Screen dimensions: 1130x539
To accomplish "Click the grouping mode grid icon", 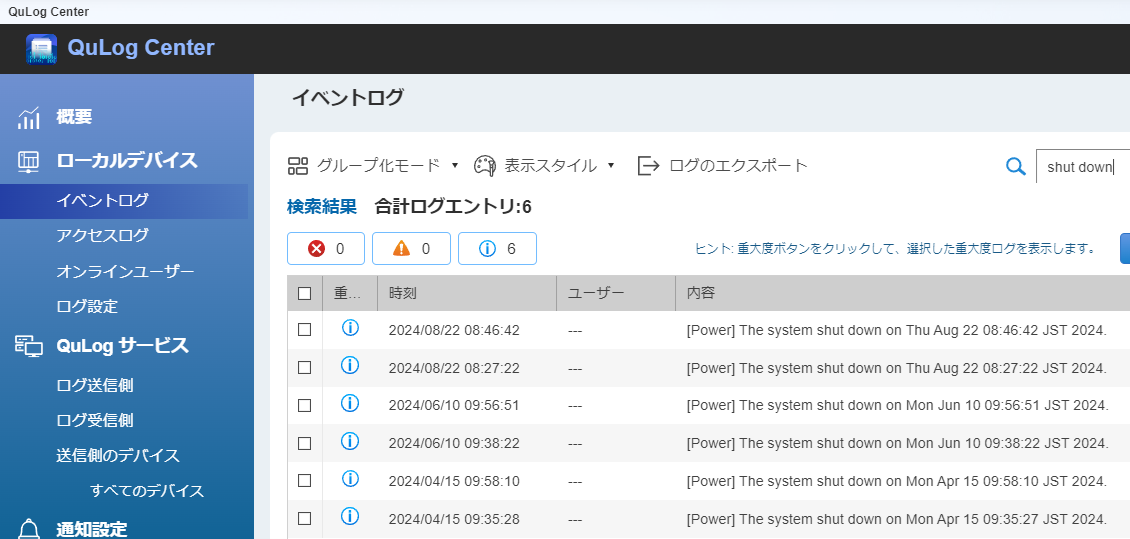I will tap(298, 166).
